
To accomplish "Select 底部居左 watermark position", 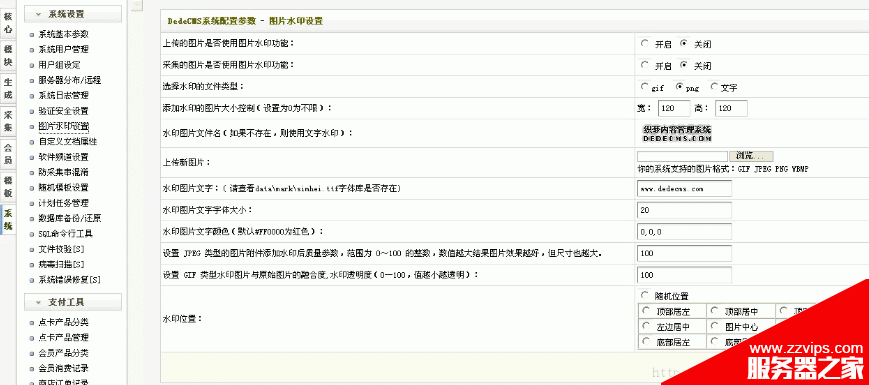I will tap(646, 341).
